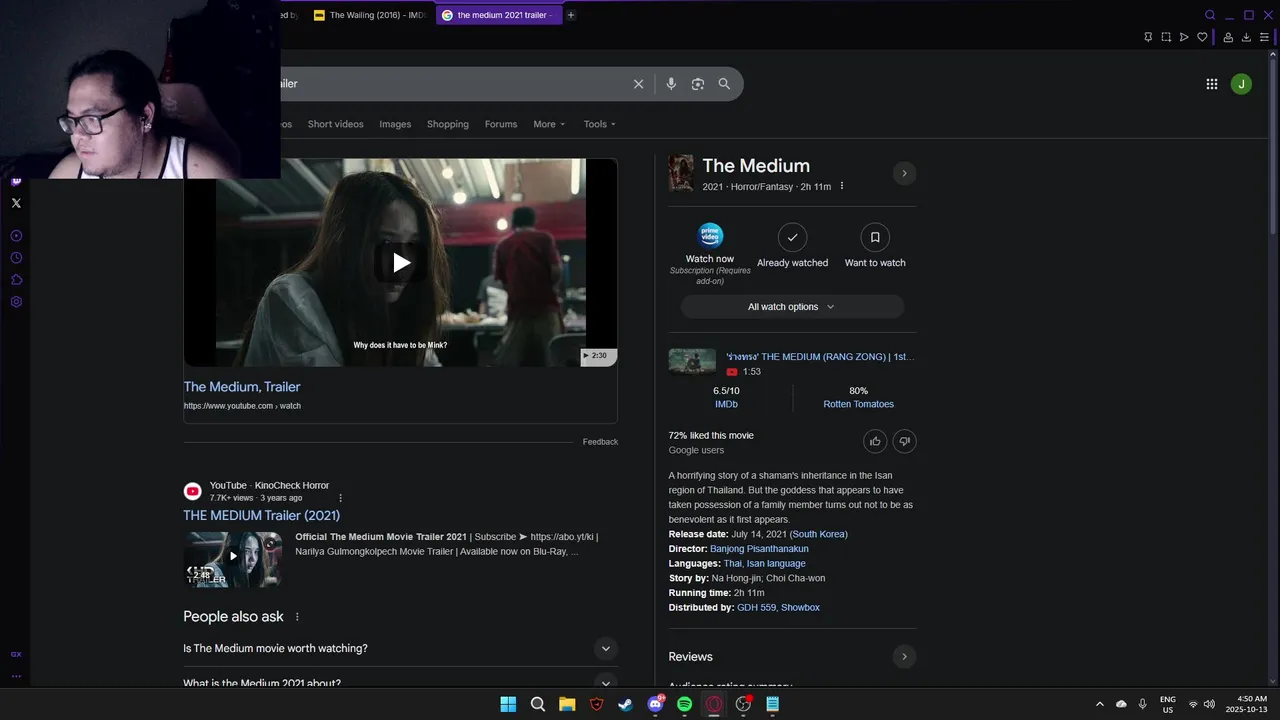Open 'The Medium, Trailer' result link

[x=242, y=387]
